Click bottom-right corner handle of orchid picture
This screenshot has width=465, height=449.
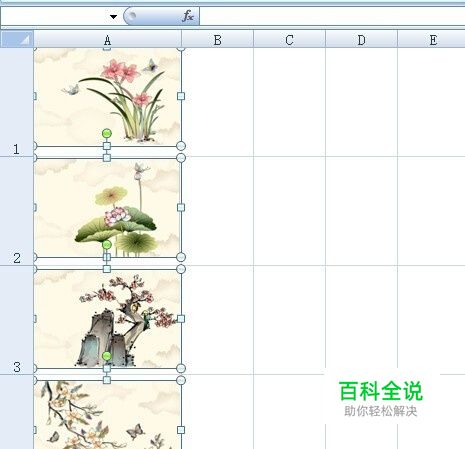[x=181, y=146]
